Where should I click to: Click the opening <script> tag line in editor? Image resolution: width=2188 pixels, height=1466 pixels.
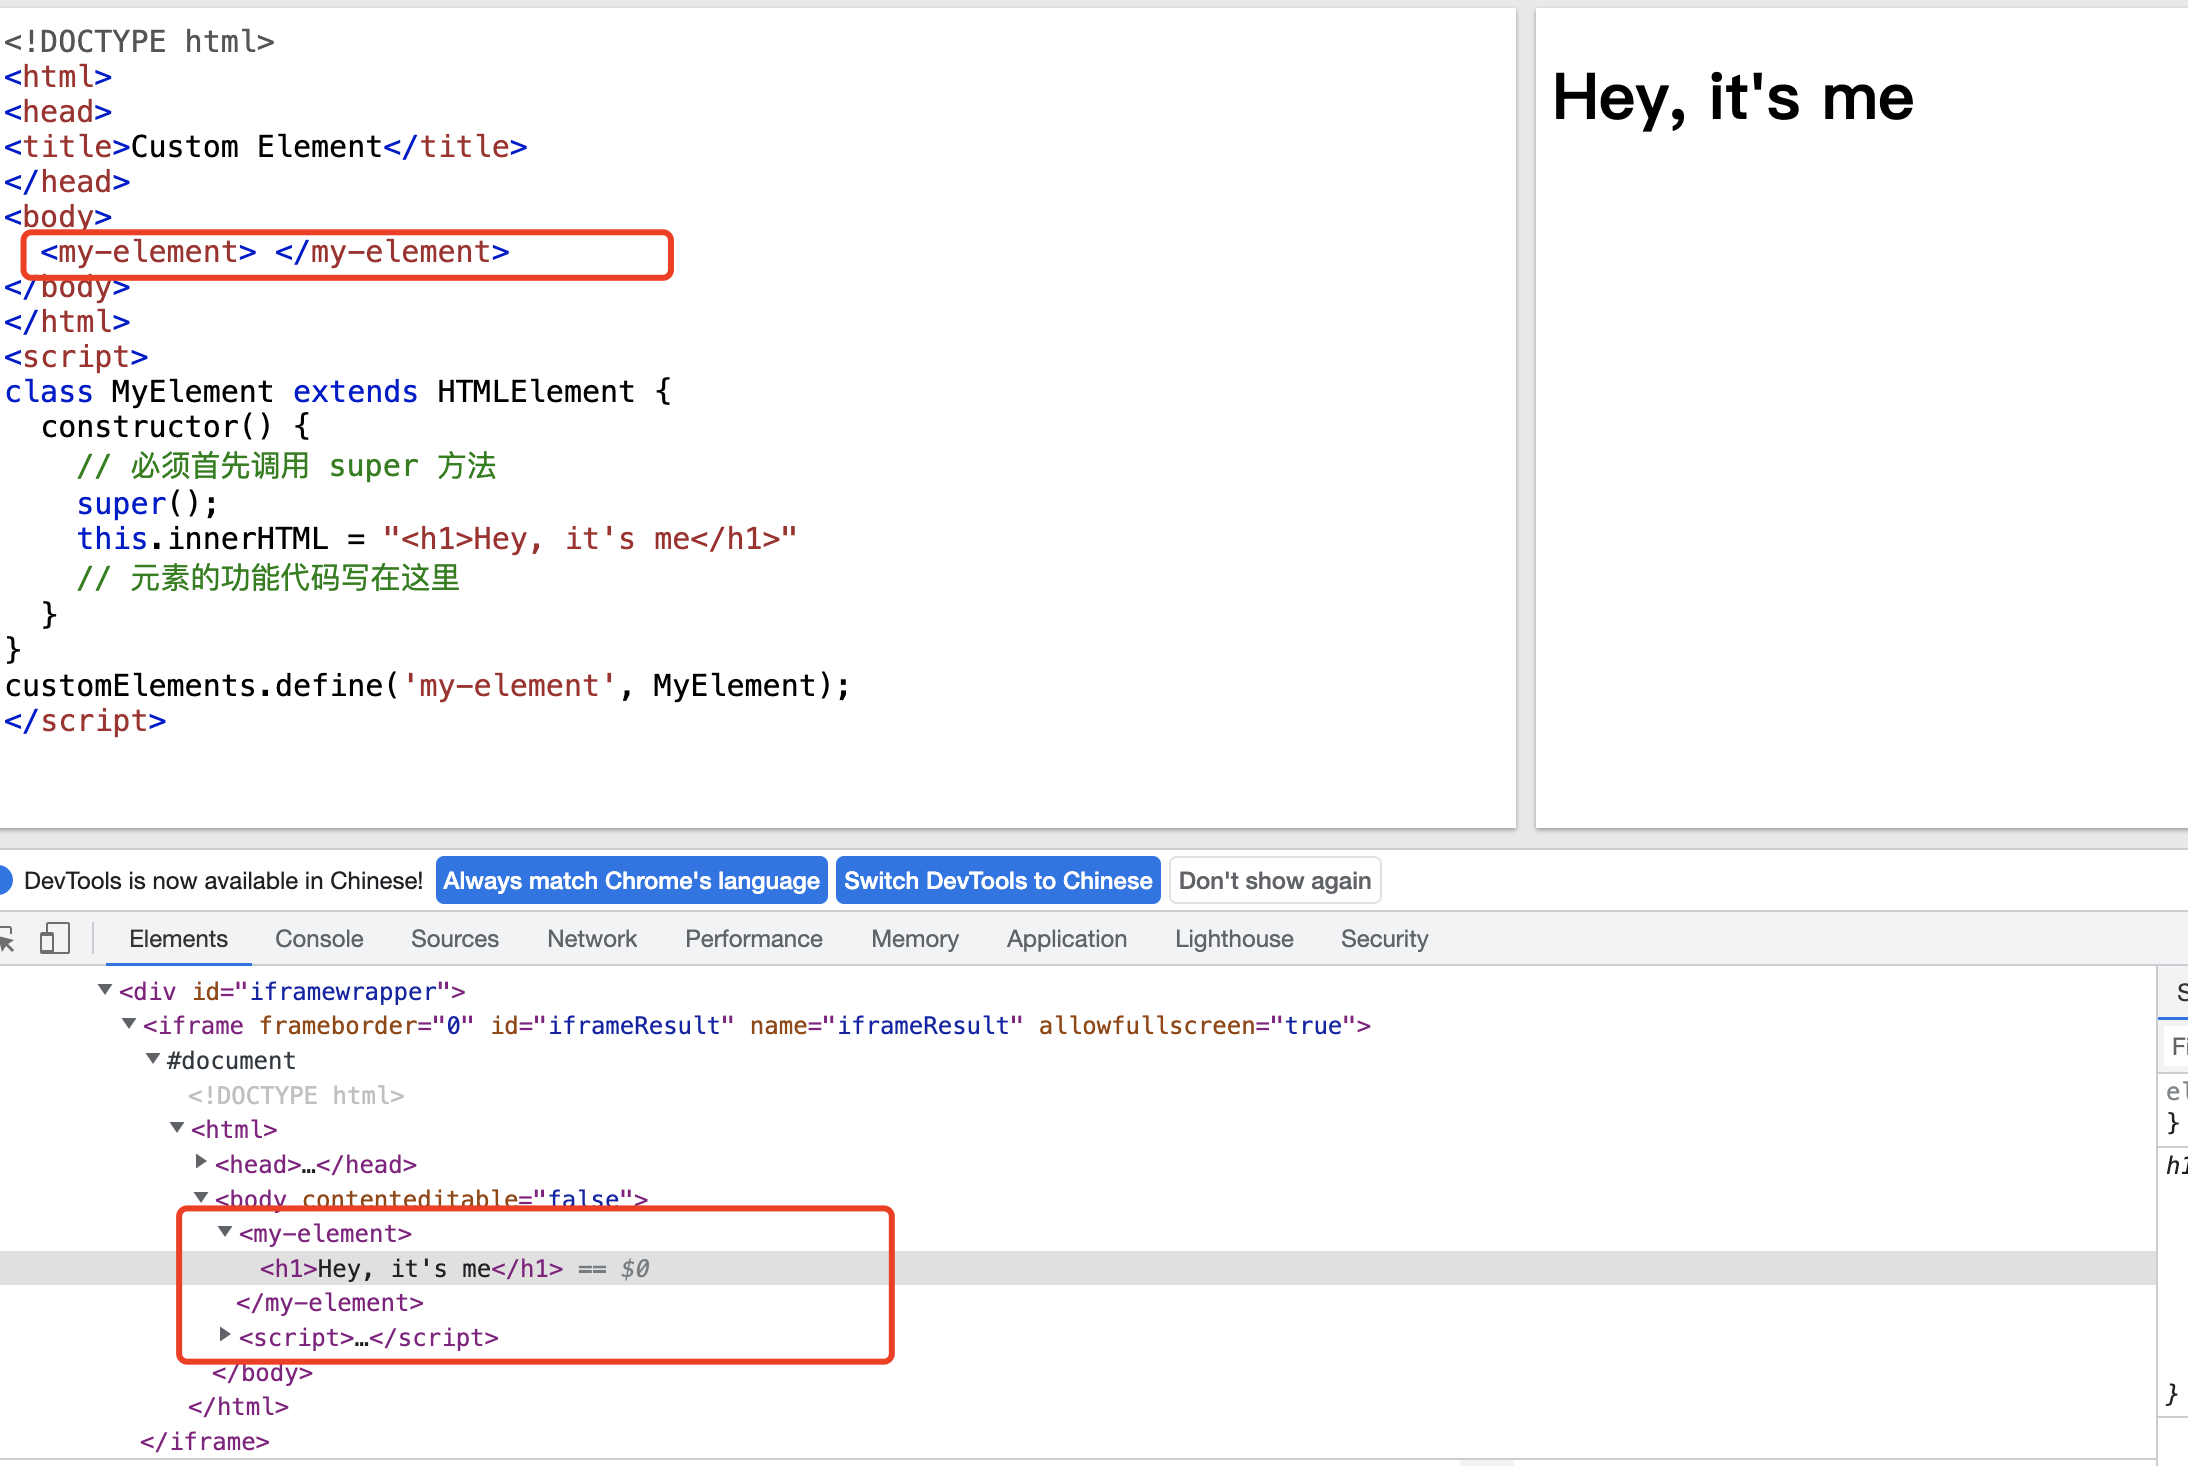(76, 357)
